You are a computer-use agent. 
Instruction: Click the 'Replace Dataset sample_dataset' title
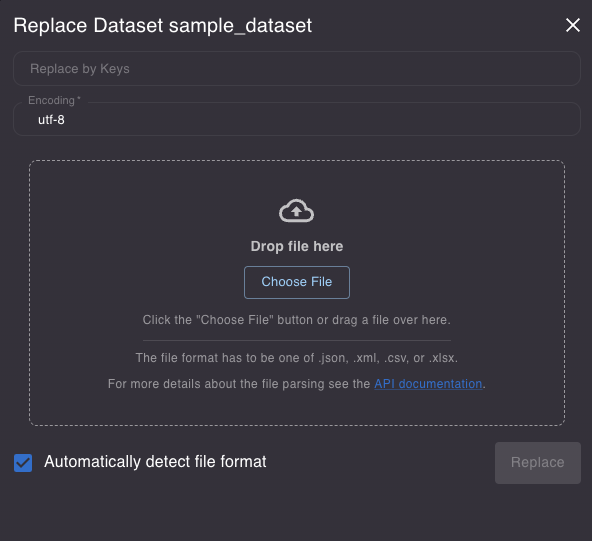pyautogui.click(x=163, y=26)
